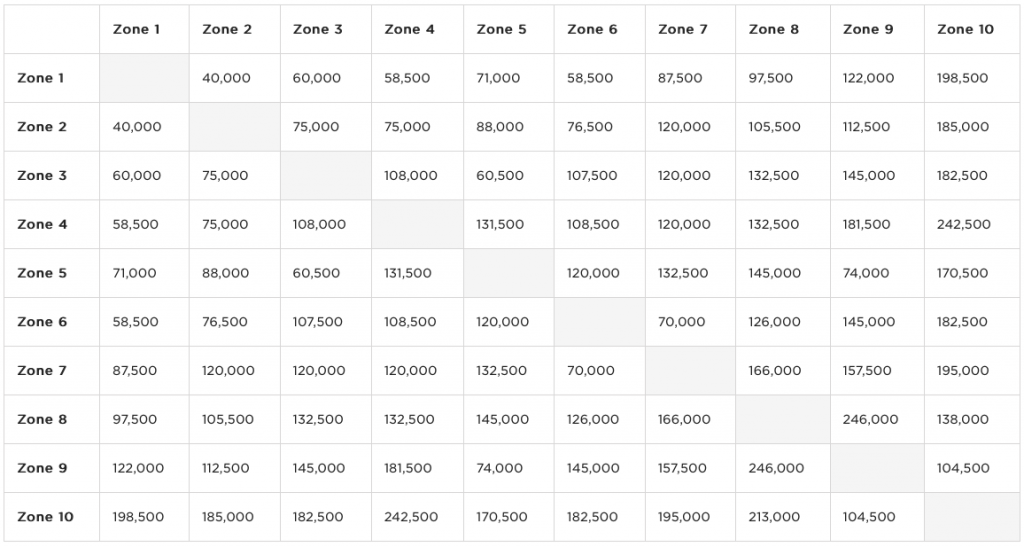
Task: Click the blank top-left corner cell
Action: (52, 29)
